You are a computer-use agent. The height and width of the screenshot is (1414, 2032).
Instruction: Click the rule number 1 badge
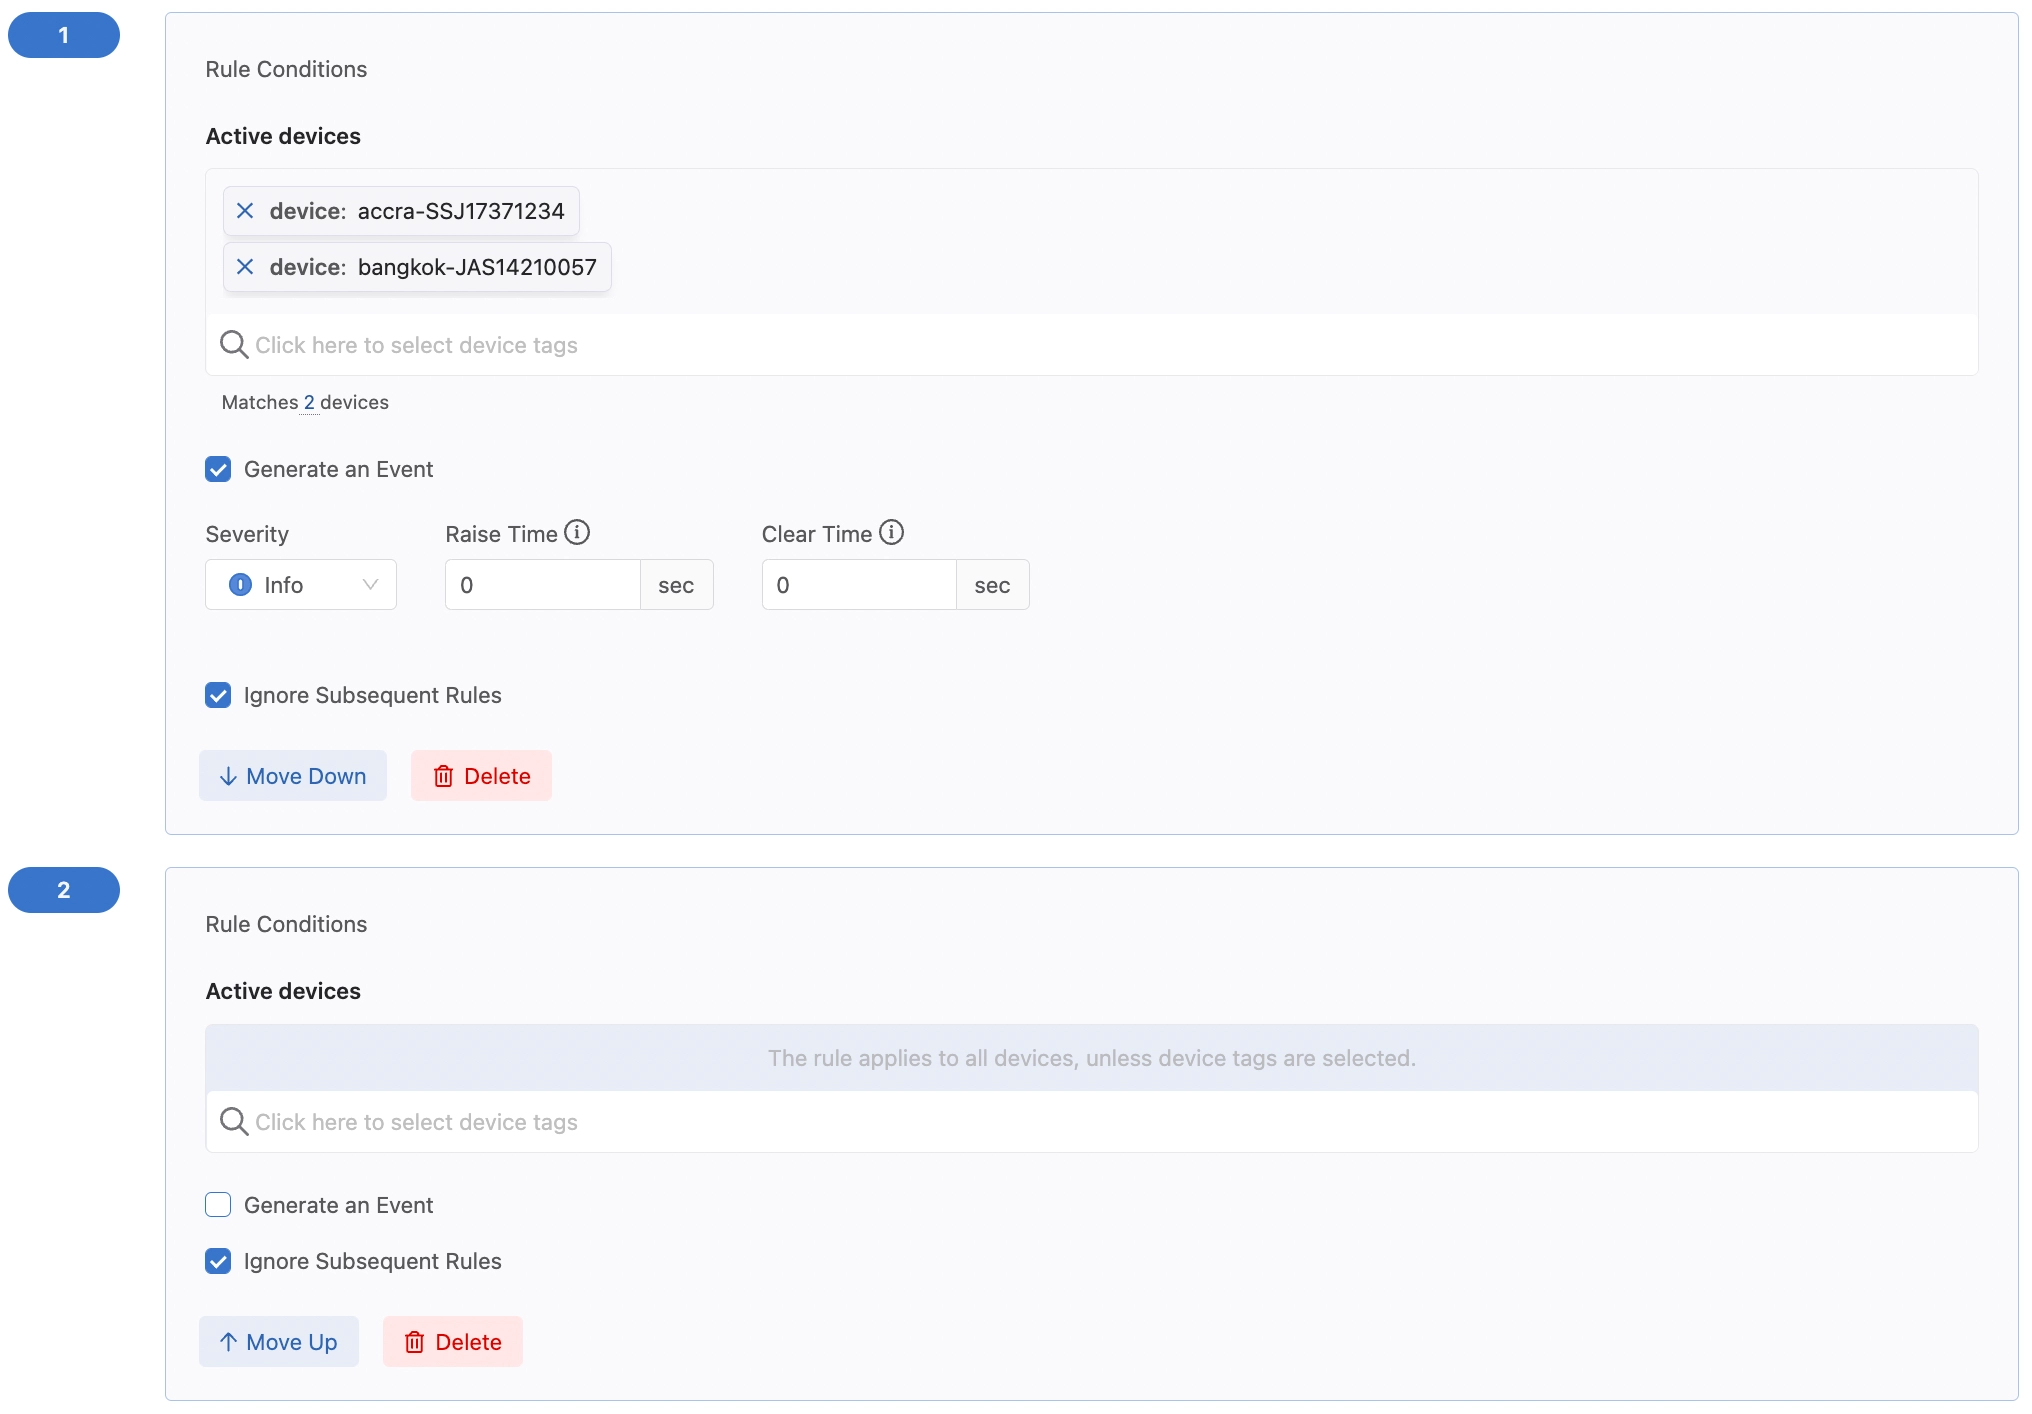(x=64, y=35)
